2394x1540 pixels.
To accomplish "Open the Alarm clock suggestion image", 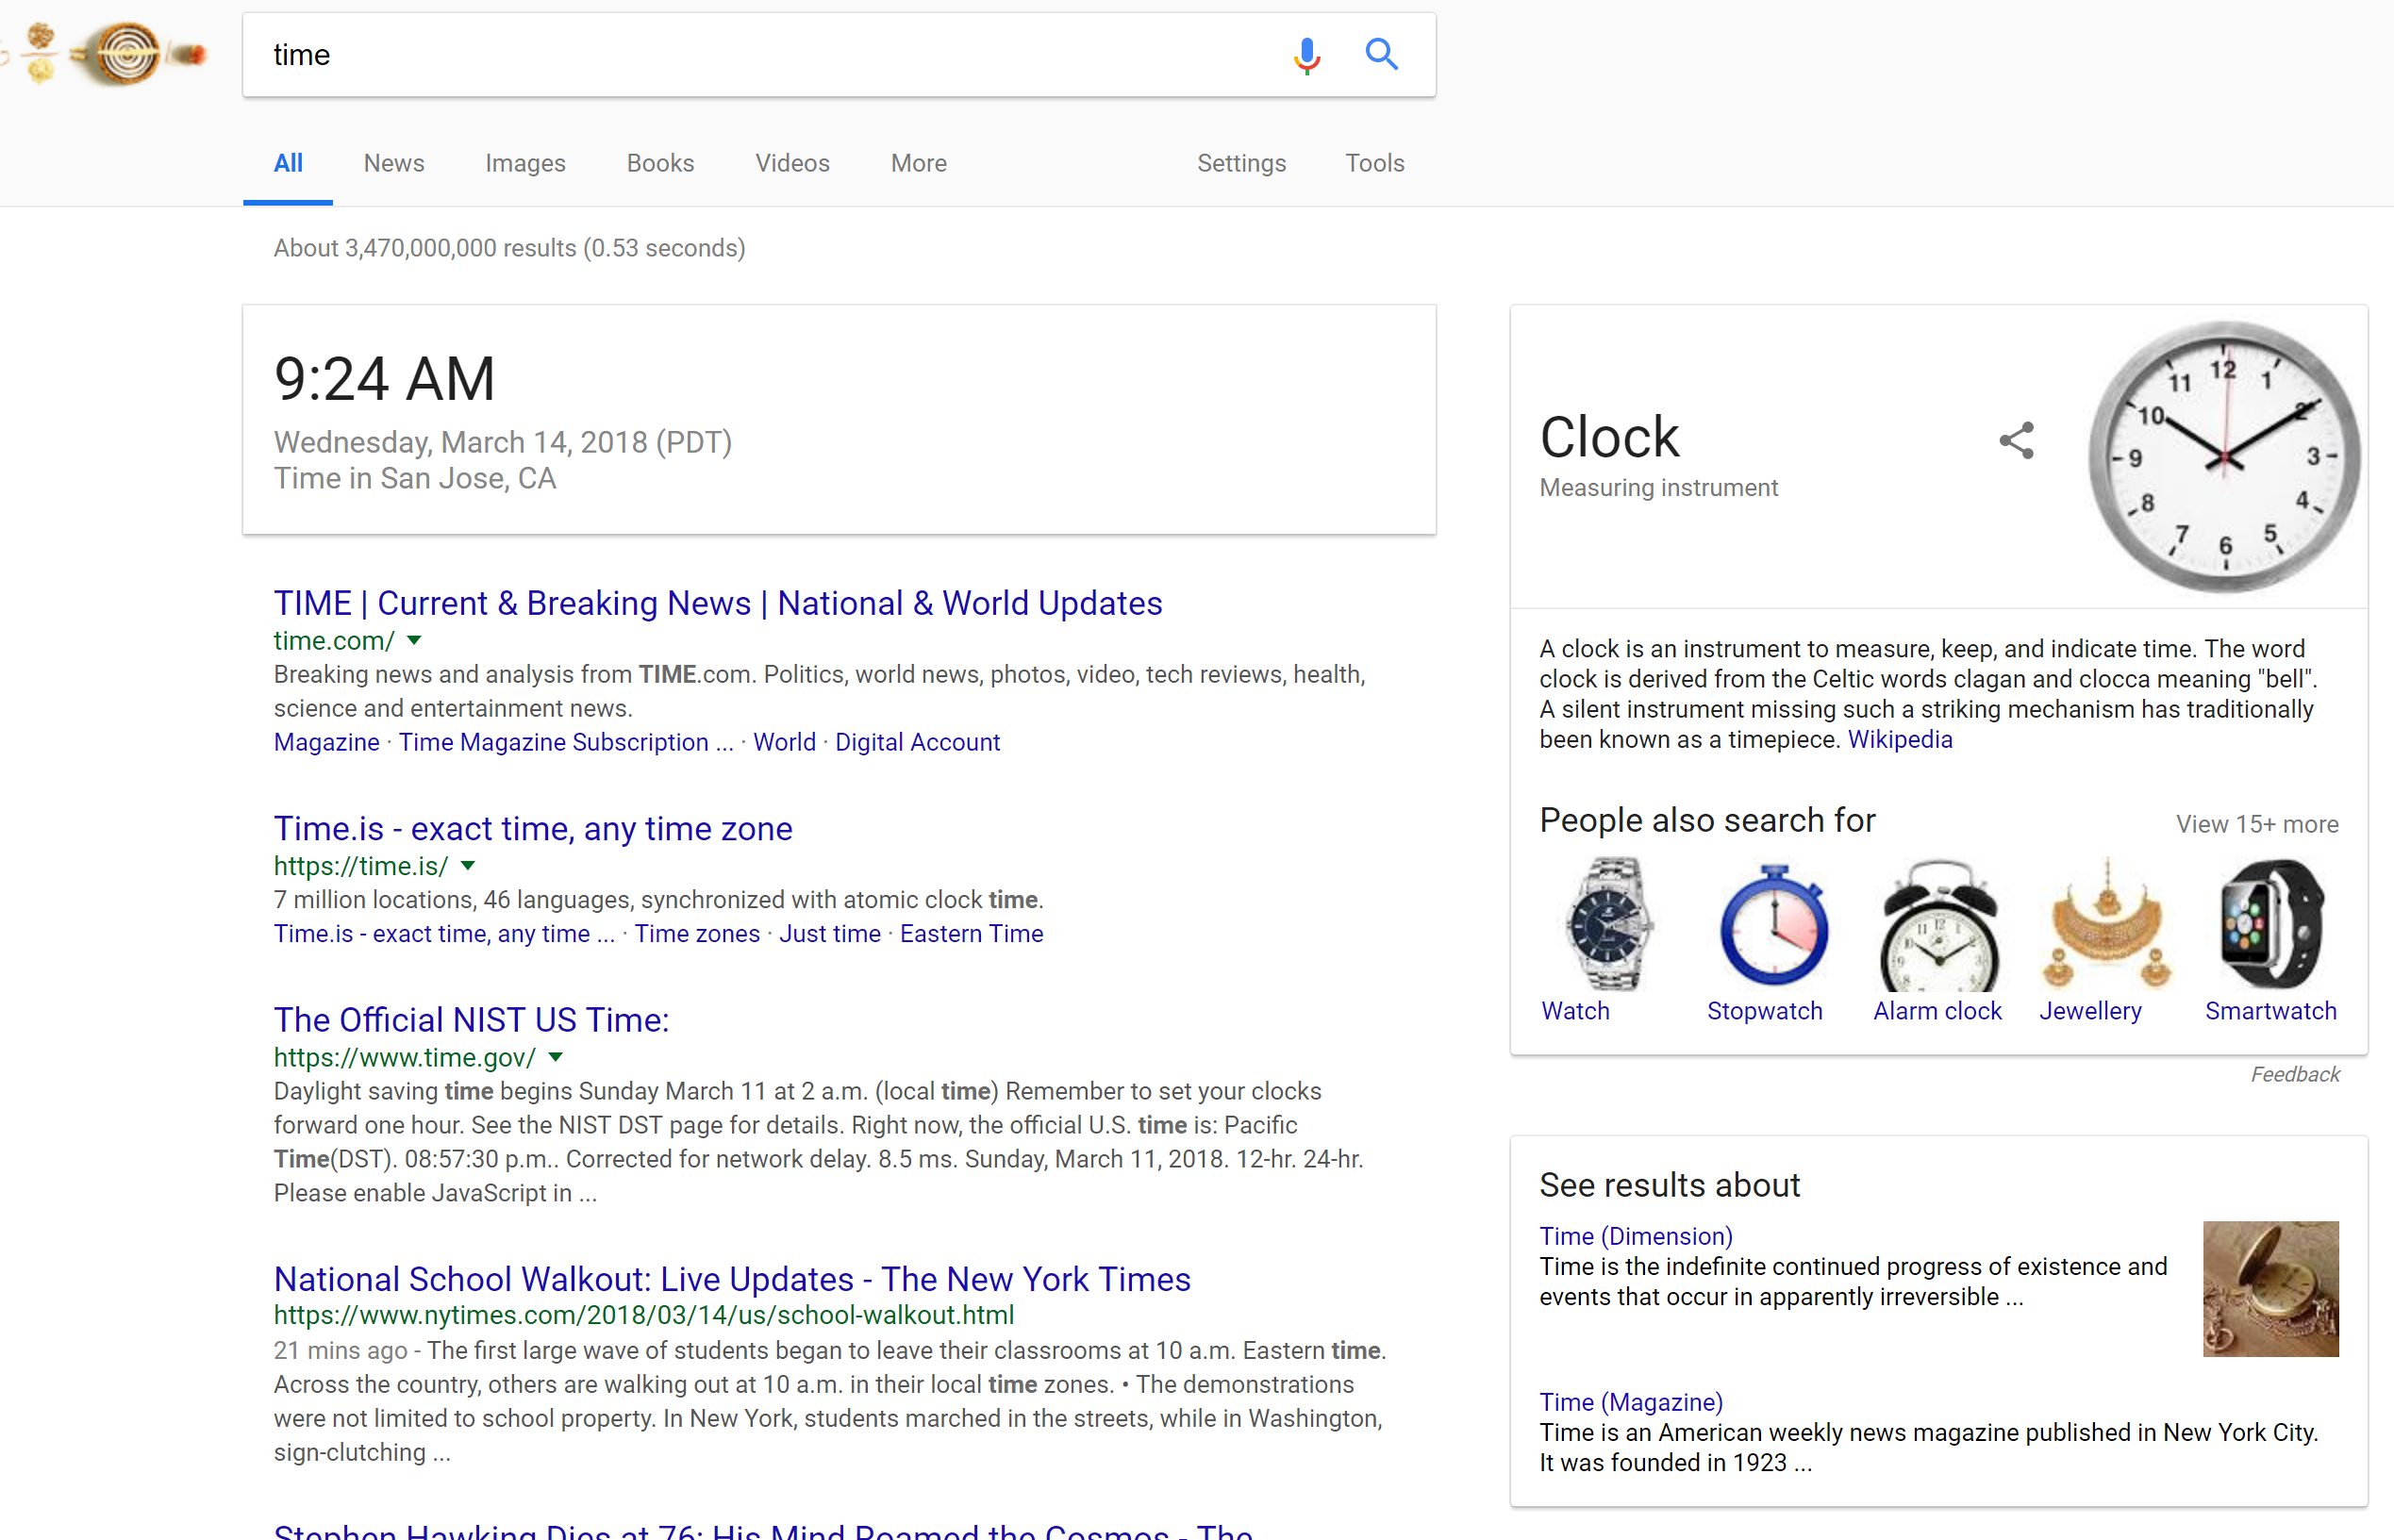I will tap(1938, 925).
